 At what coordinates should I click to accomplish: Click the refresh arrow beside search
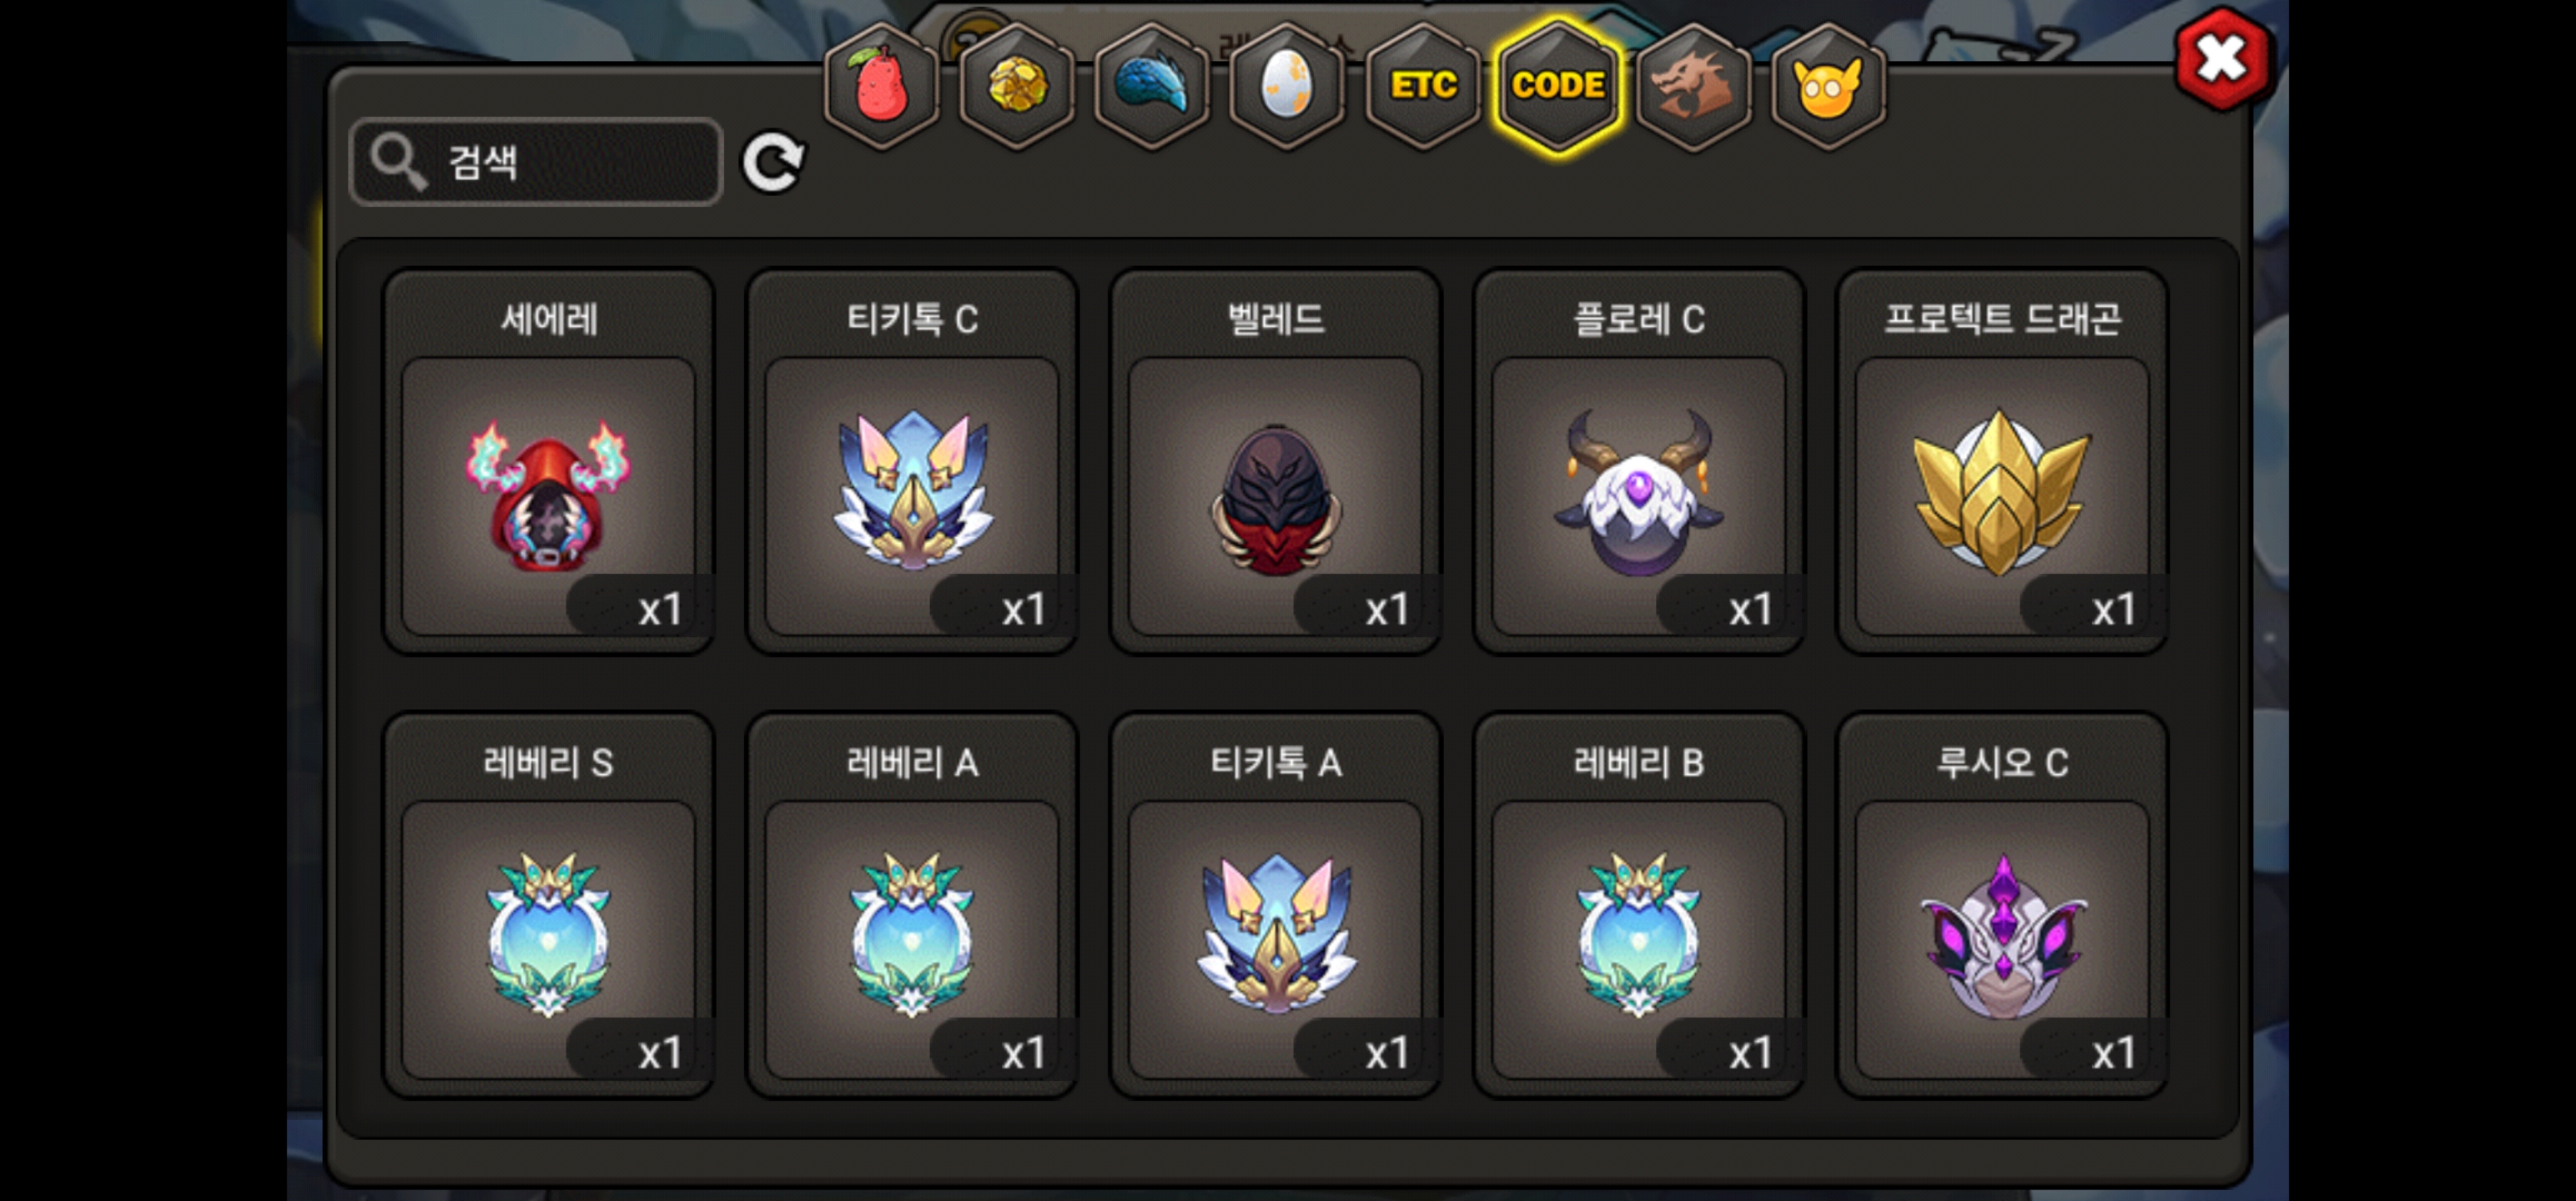(772, 162)
